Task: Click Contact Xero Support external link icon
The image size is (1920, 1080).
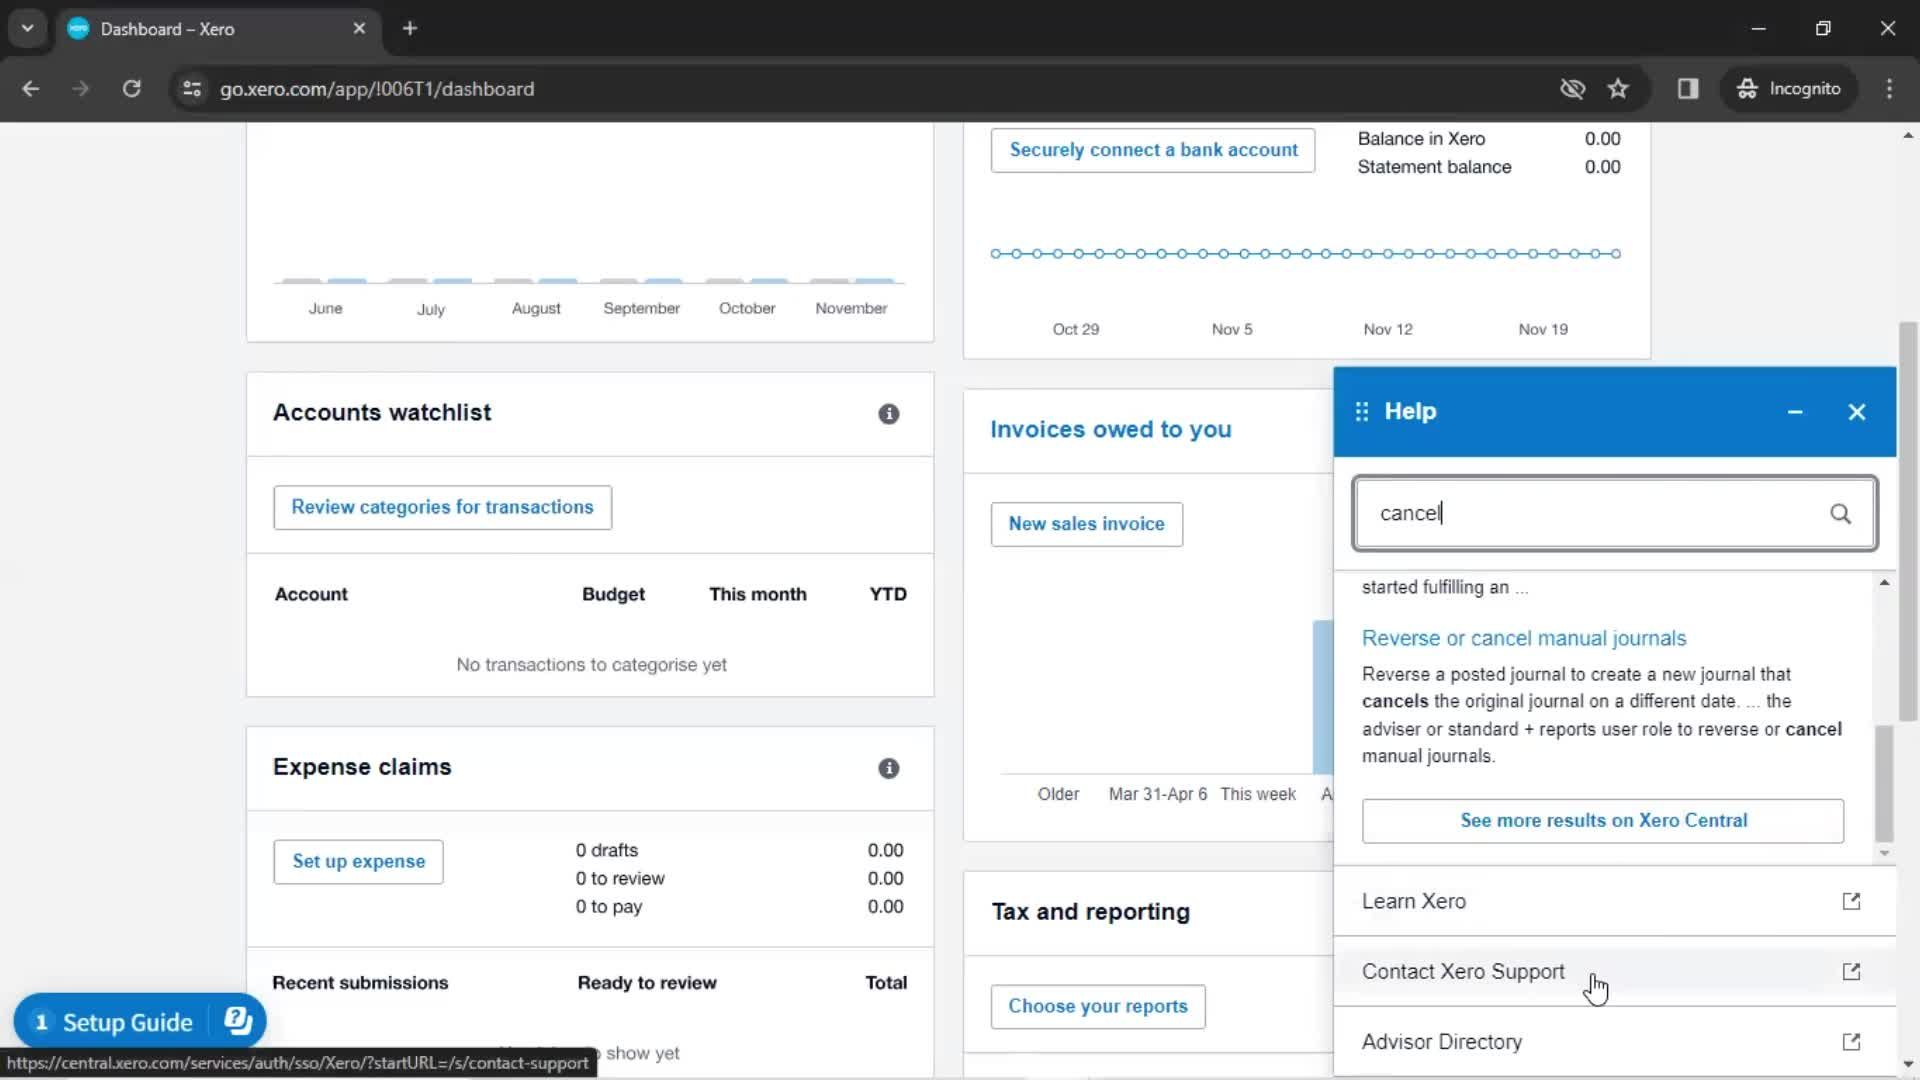Action: pos(1851,972)
